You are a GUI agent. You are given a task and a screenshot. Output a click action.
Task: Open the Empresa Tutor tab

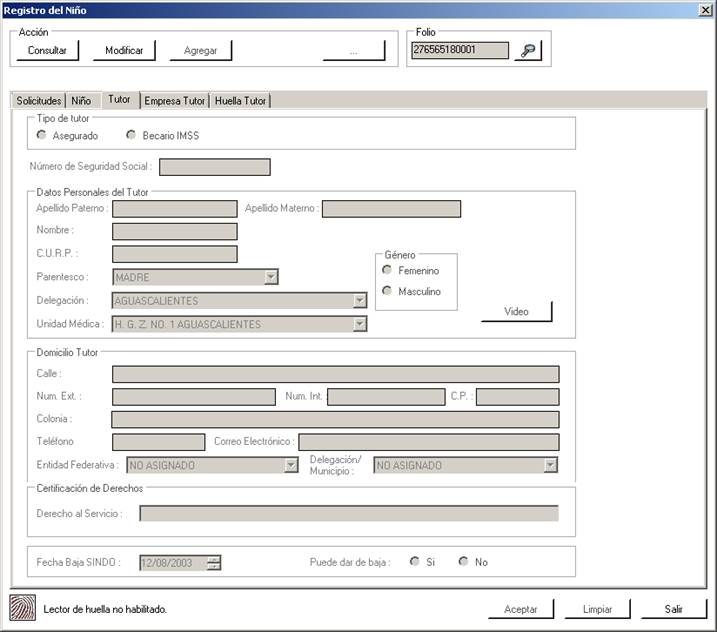pyautogui.click(x=175, y=101)
